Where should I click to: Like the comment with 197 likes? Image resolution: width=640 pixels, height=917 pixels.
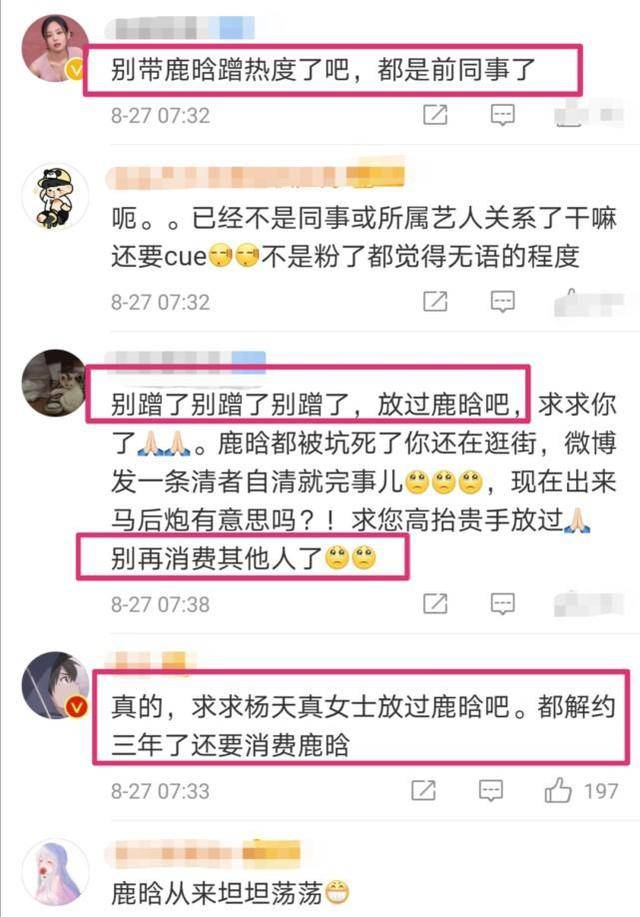pos(559,790)
